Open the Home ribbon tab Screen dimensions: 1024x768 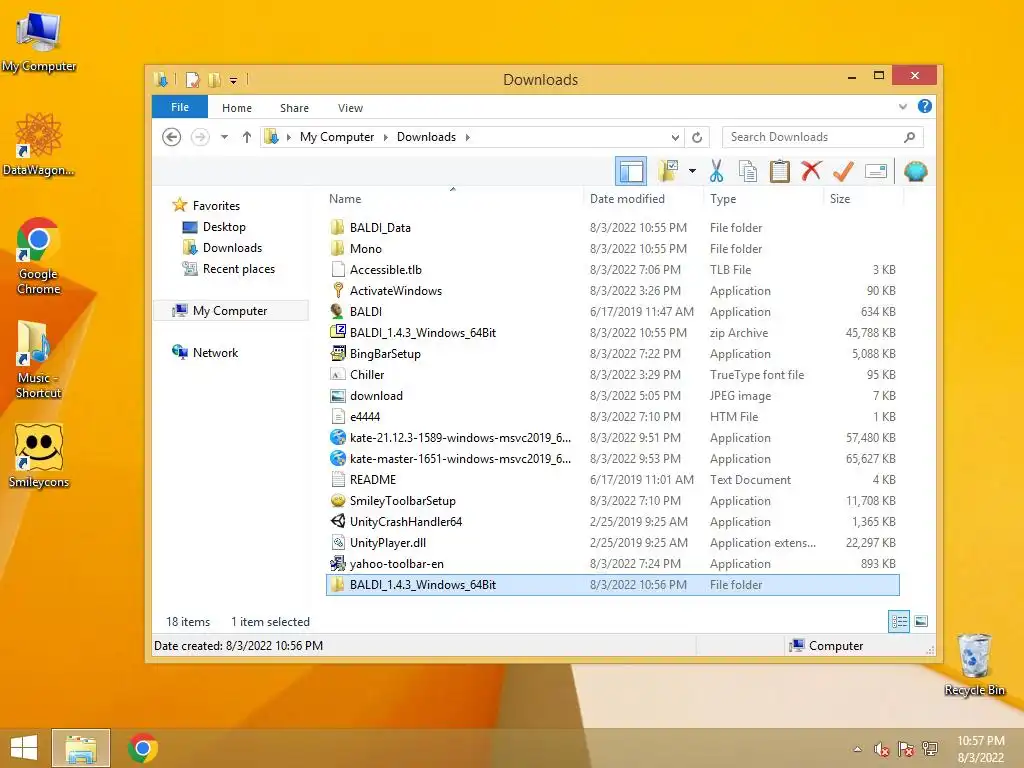[x=236, y=108]
